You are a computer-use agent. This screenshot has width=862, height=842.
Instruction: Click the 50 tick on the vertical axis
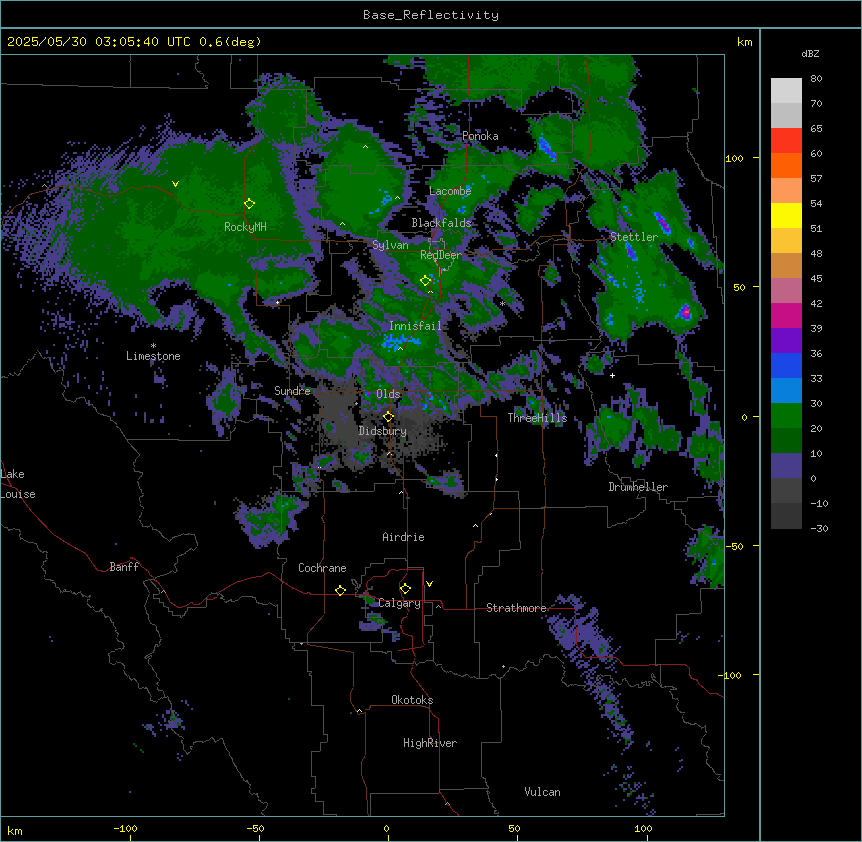point(739,287)
